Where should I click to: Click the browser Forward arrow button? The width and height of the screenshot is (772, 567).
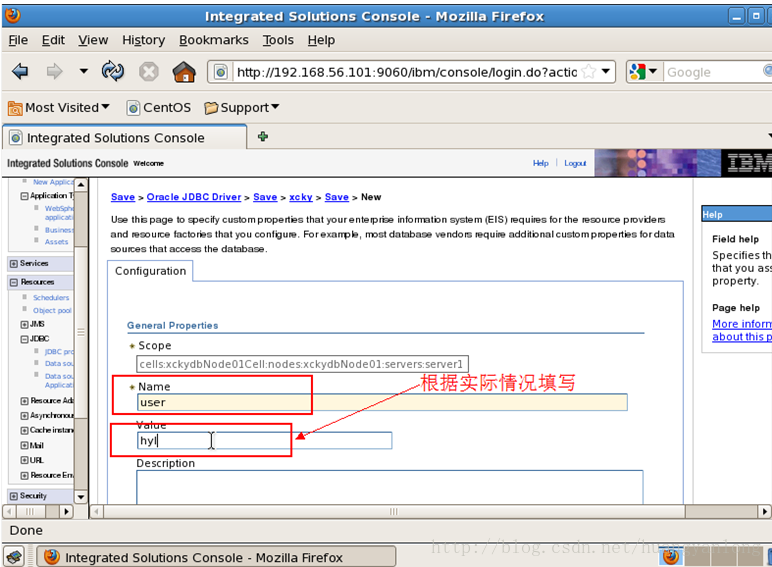click(x=54, y=72)
